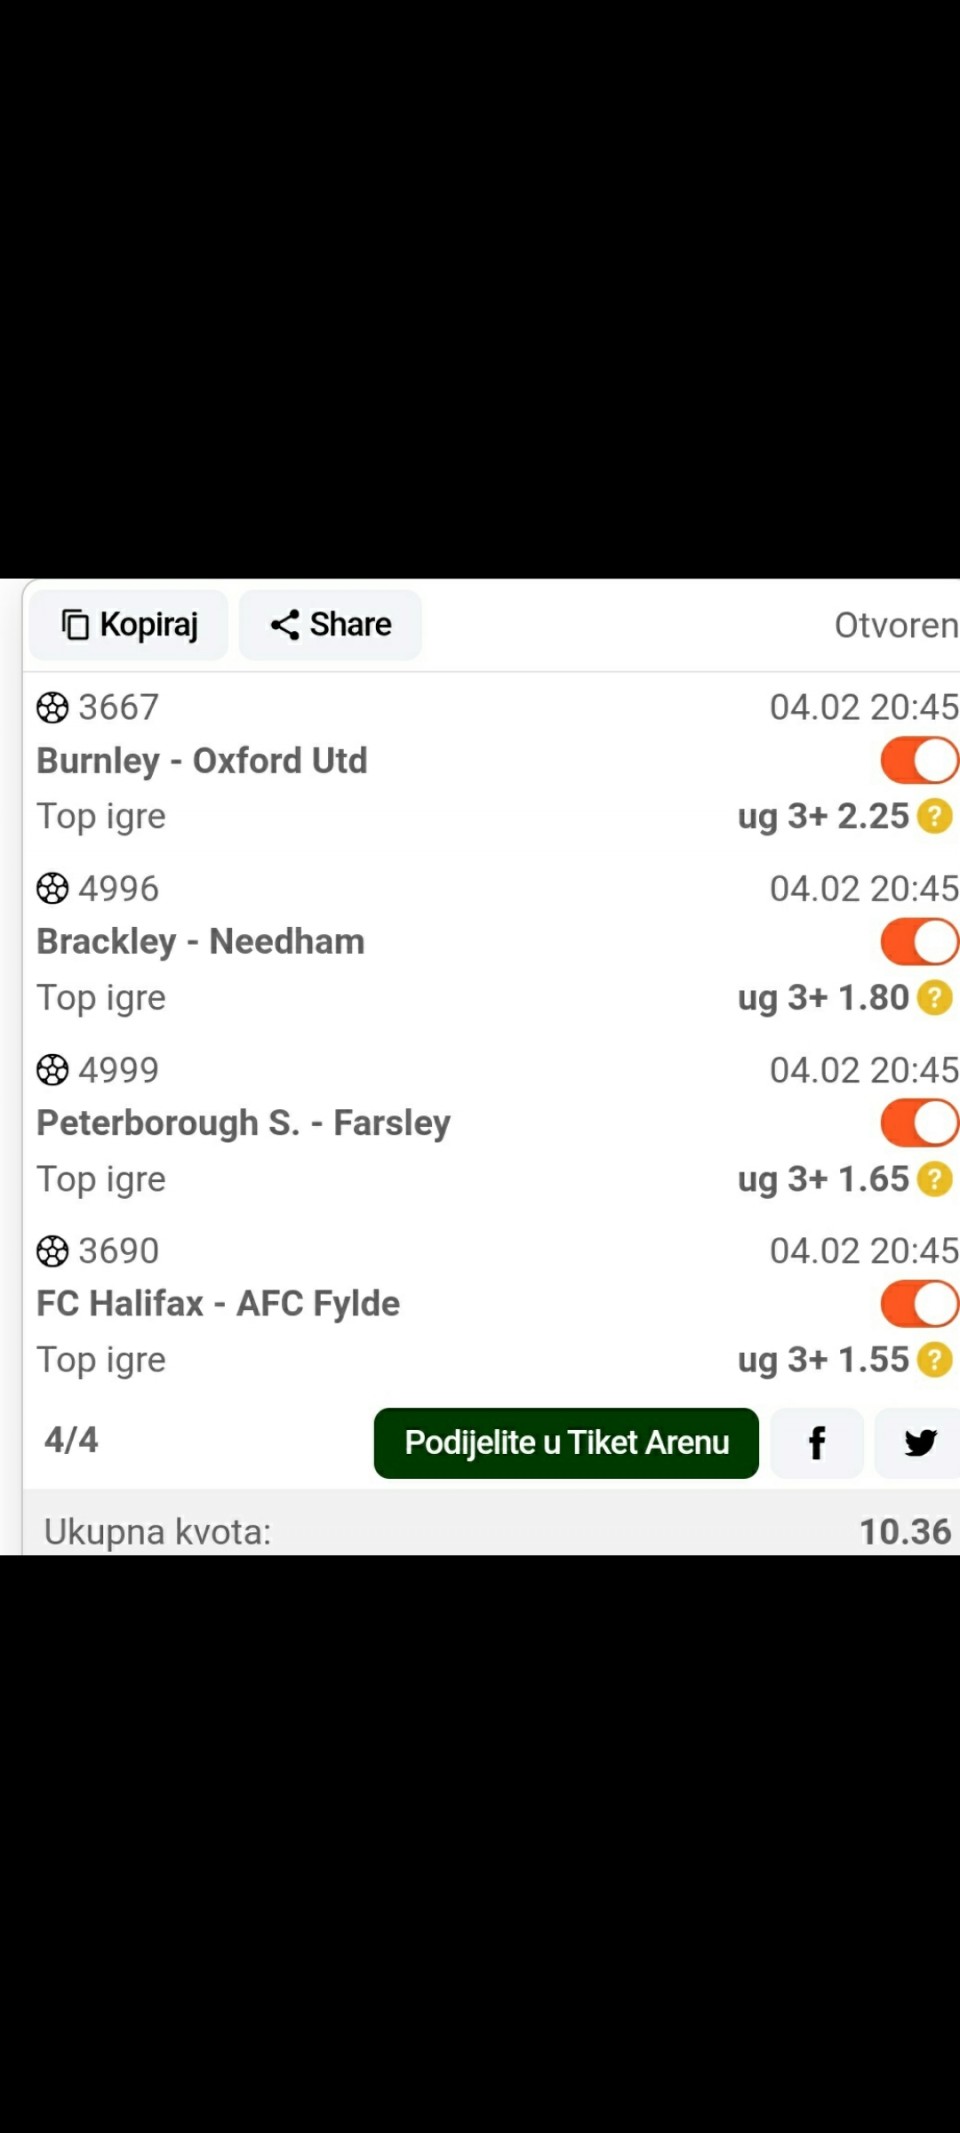The height and width of the screenshot is (2133, 960).
Task: Click help icon beside ug 3+ 1.80
Action: pyautogui.click(x=935, y=997)
